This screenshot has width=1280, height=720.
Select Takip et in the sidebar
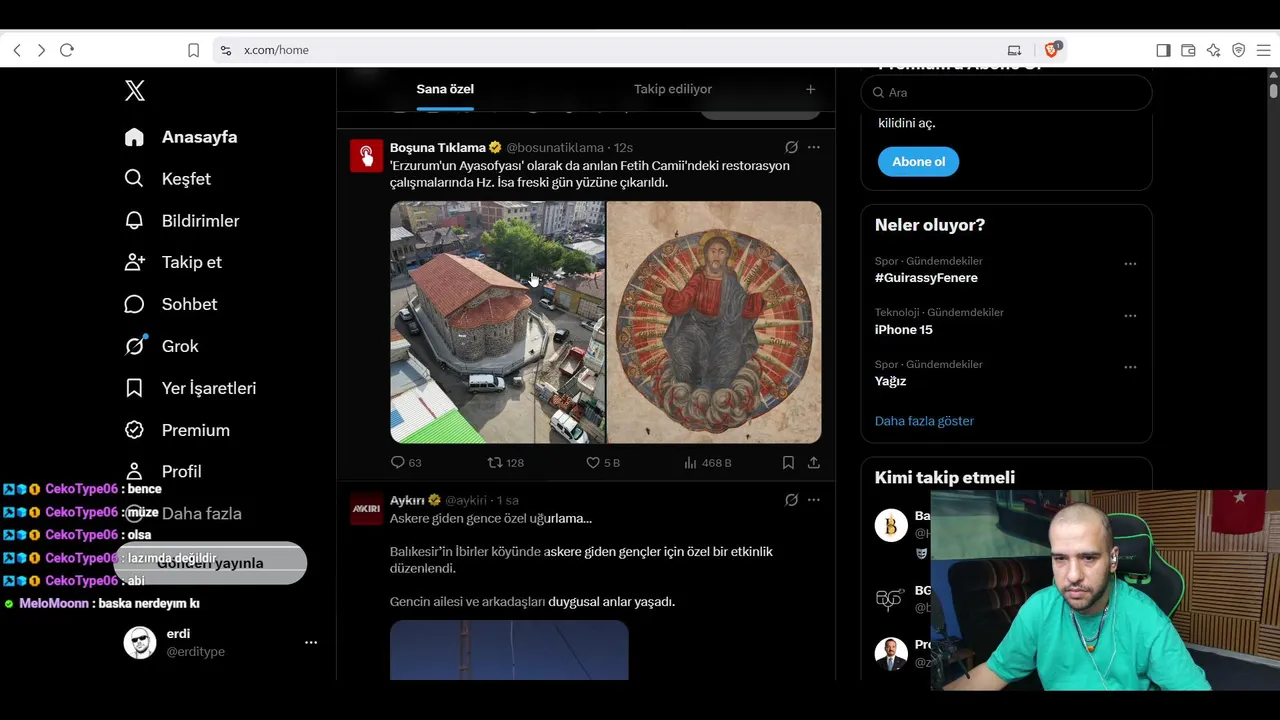pyautogui.click(x=173, y=262)
